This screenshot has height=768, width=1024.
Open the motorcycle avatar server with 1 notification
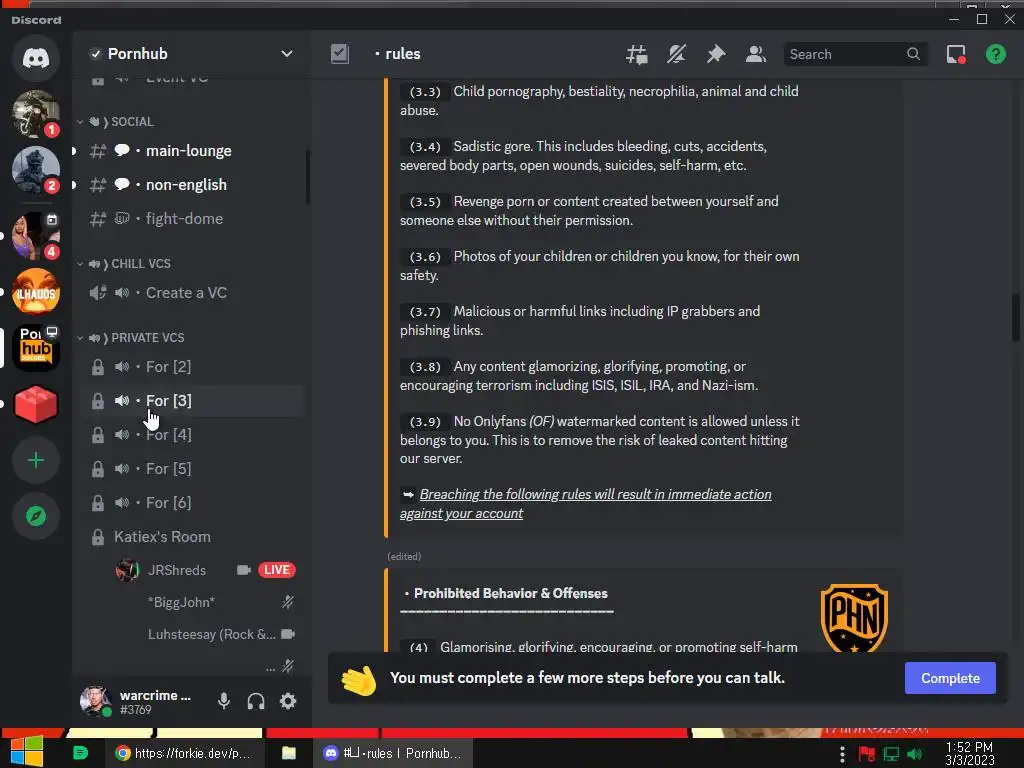point(36,114)
